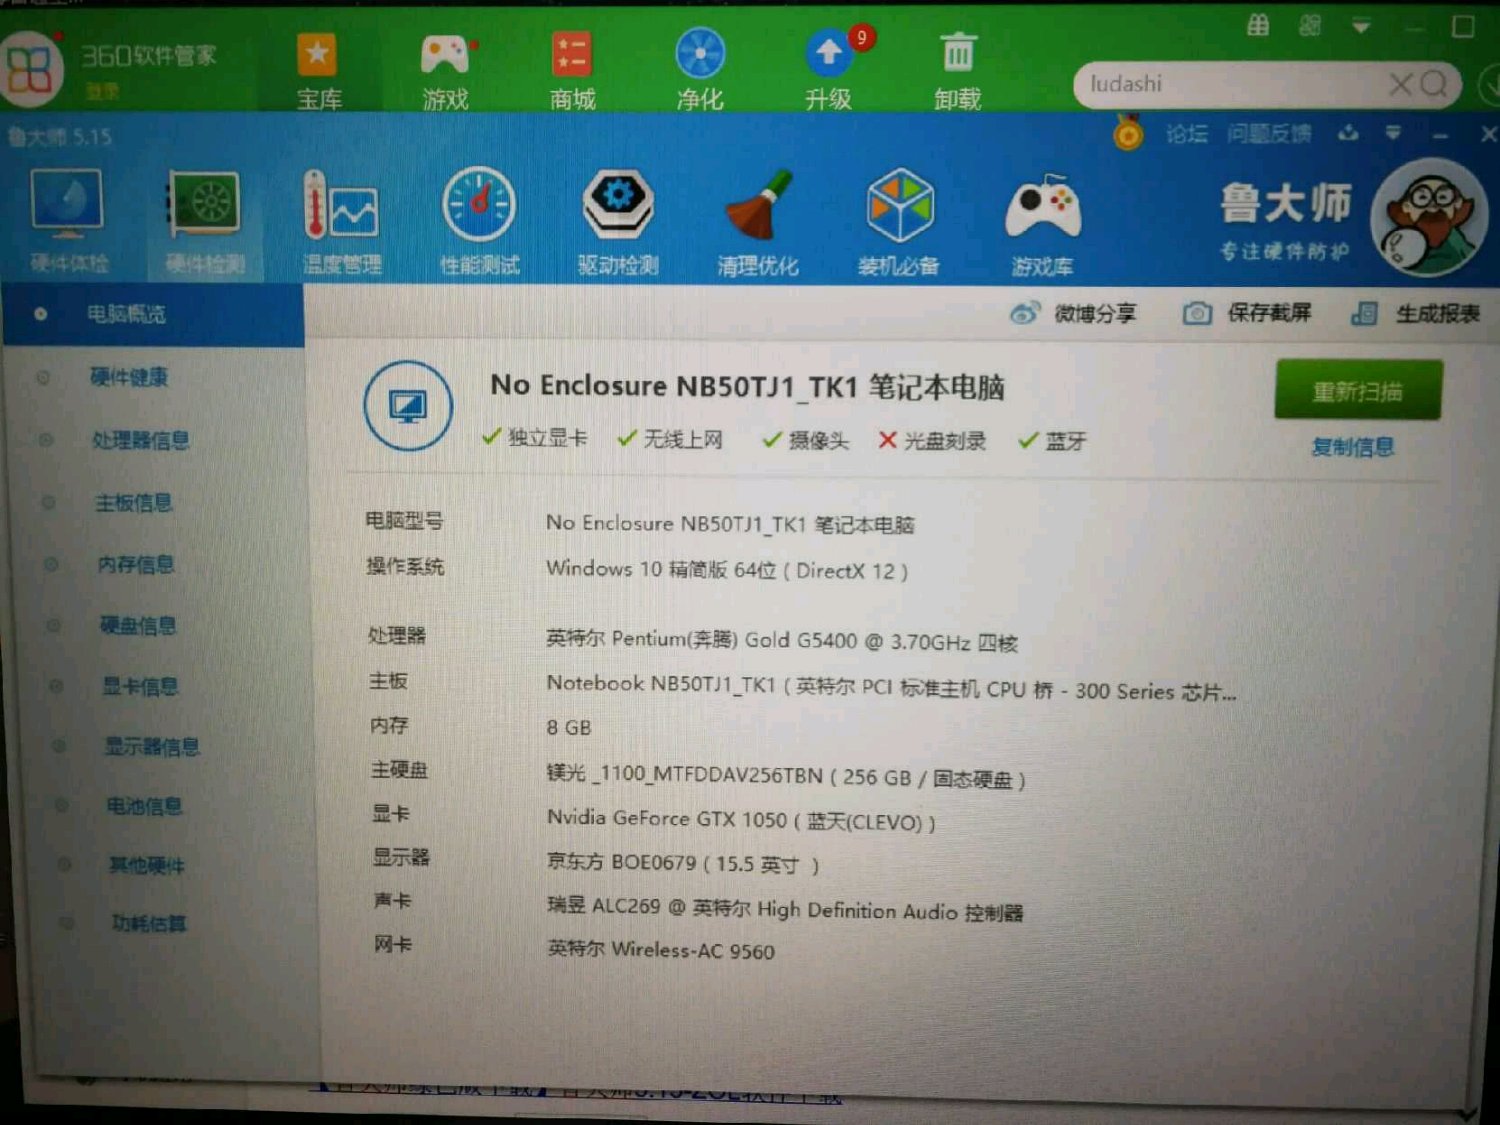Open 驱动检测 gear icon

[x=618, y=221]
